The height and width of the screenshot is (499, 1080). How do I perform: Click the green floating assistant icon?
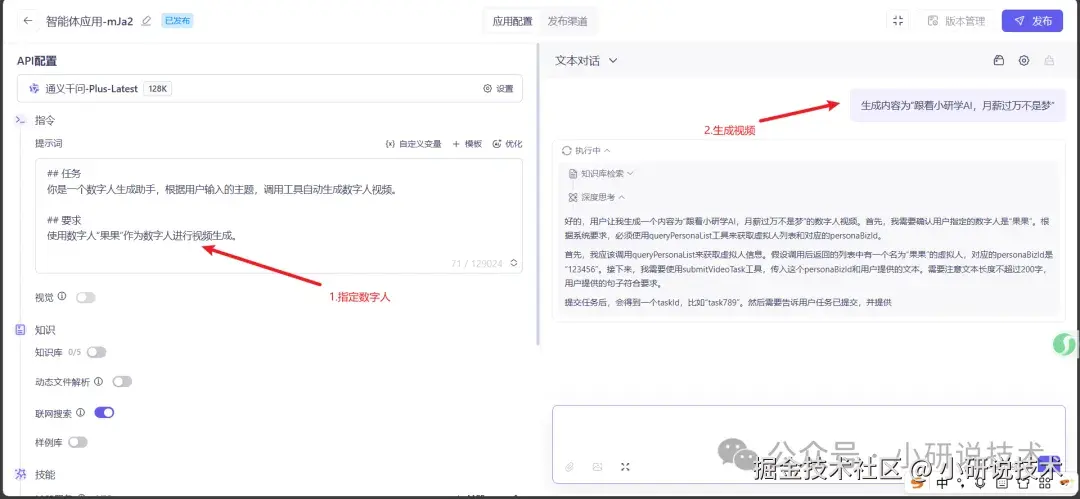[1066, 344]
